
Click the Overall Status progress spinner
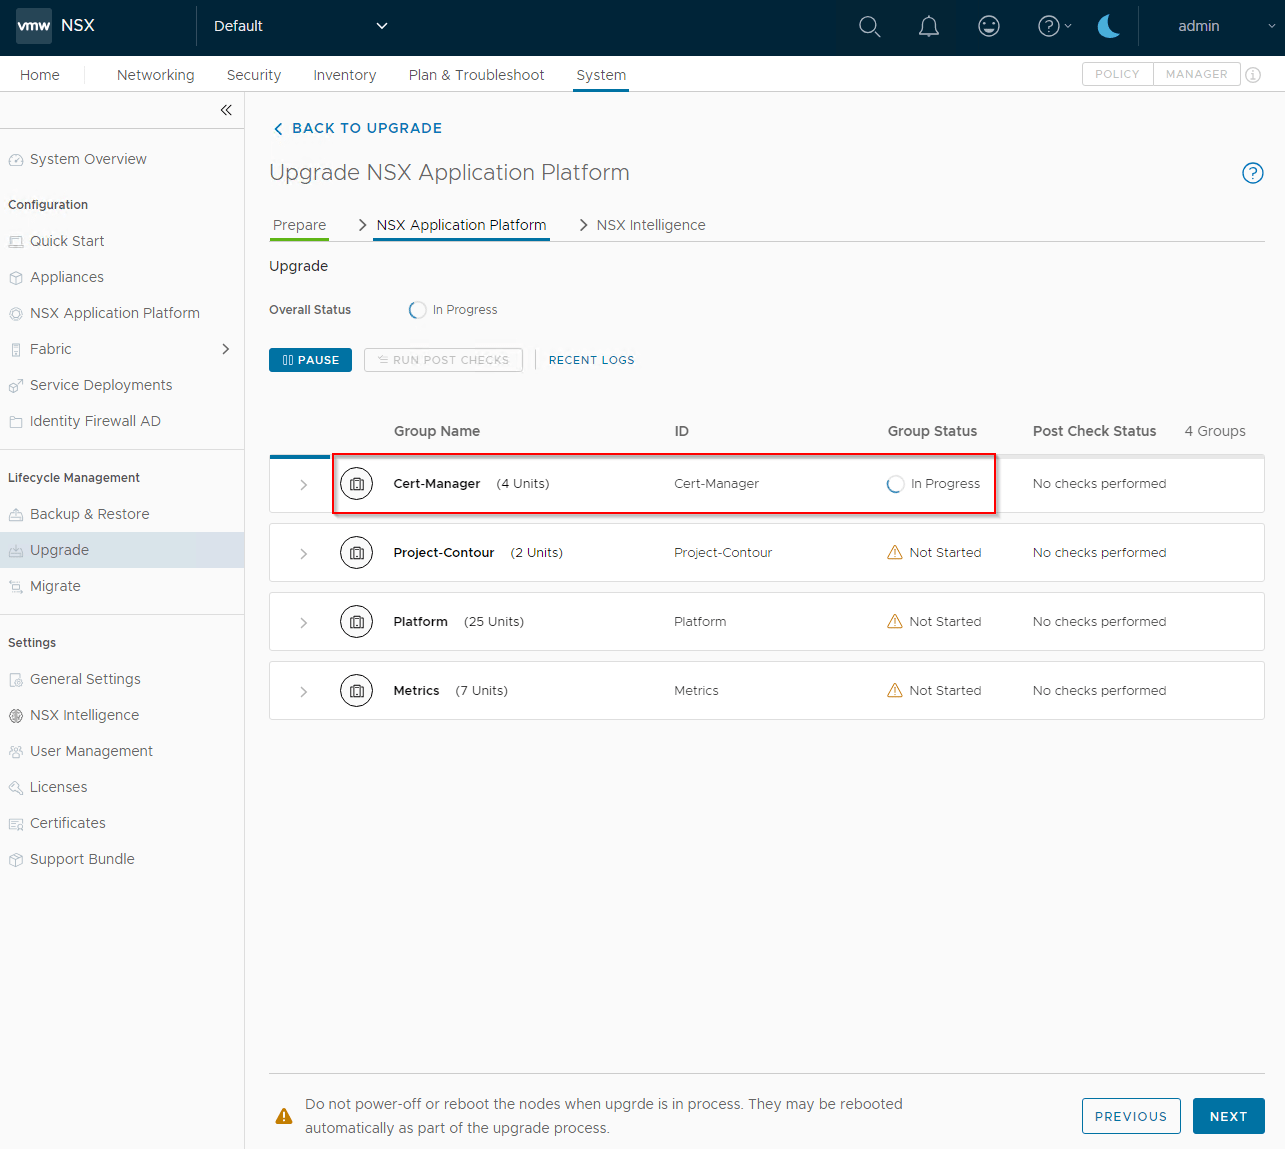[x=418, y=310]
